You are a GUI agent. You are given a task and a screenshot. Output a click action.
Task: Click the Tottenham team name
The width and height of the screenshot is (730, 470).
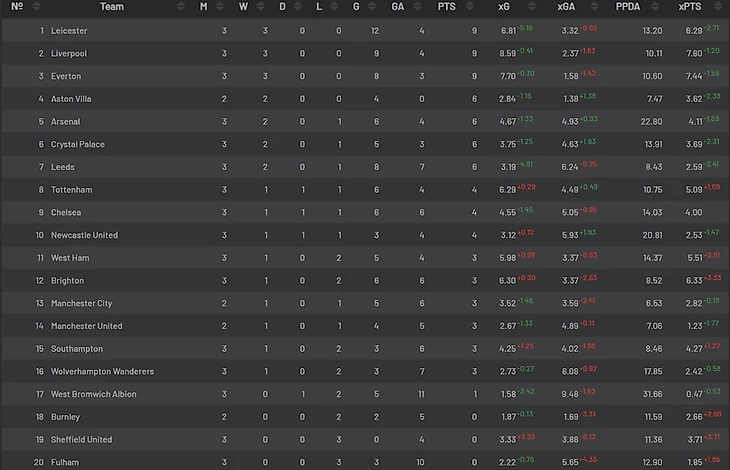click(72, 190)
